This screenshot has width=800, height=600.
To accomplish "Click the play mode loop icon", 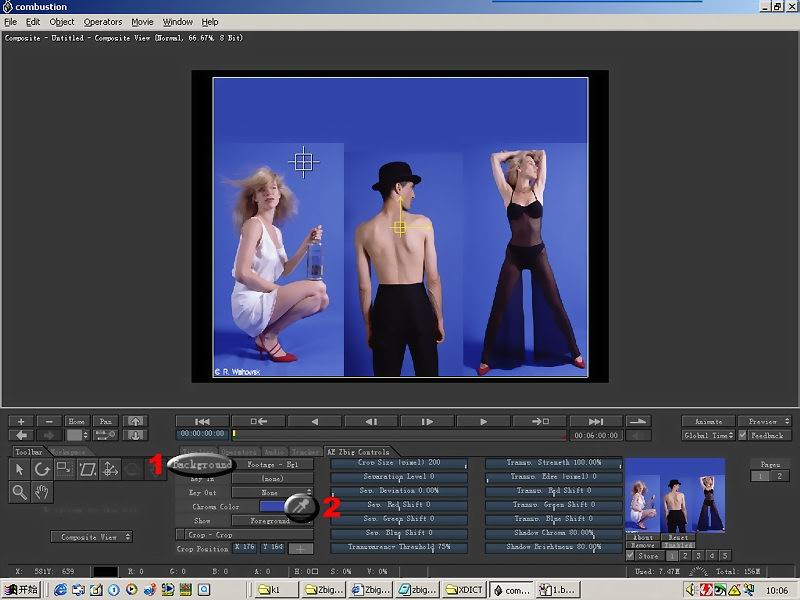I will pos(638,421).
